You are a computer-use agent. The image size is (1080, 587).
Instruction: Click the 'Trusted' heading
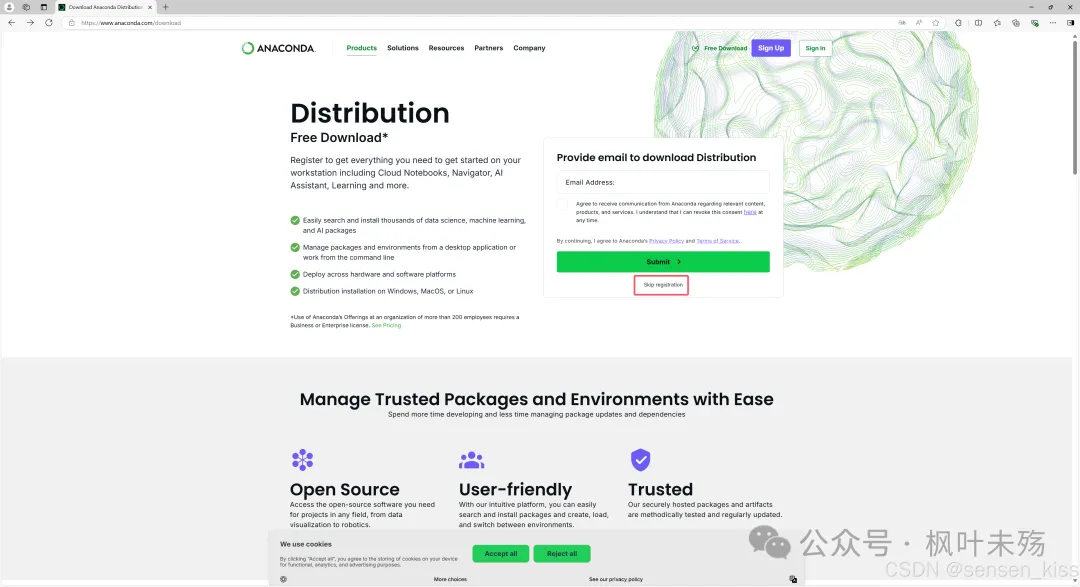[x=660, y=489]
